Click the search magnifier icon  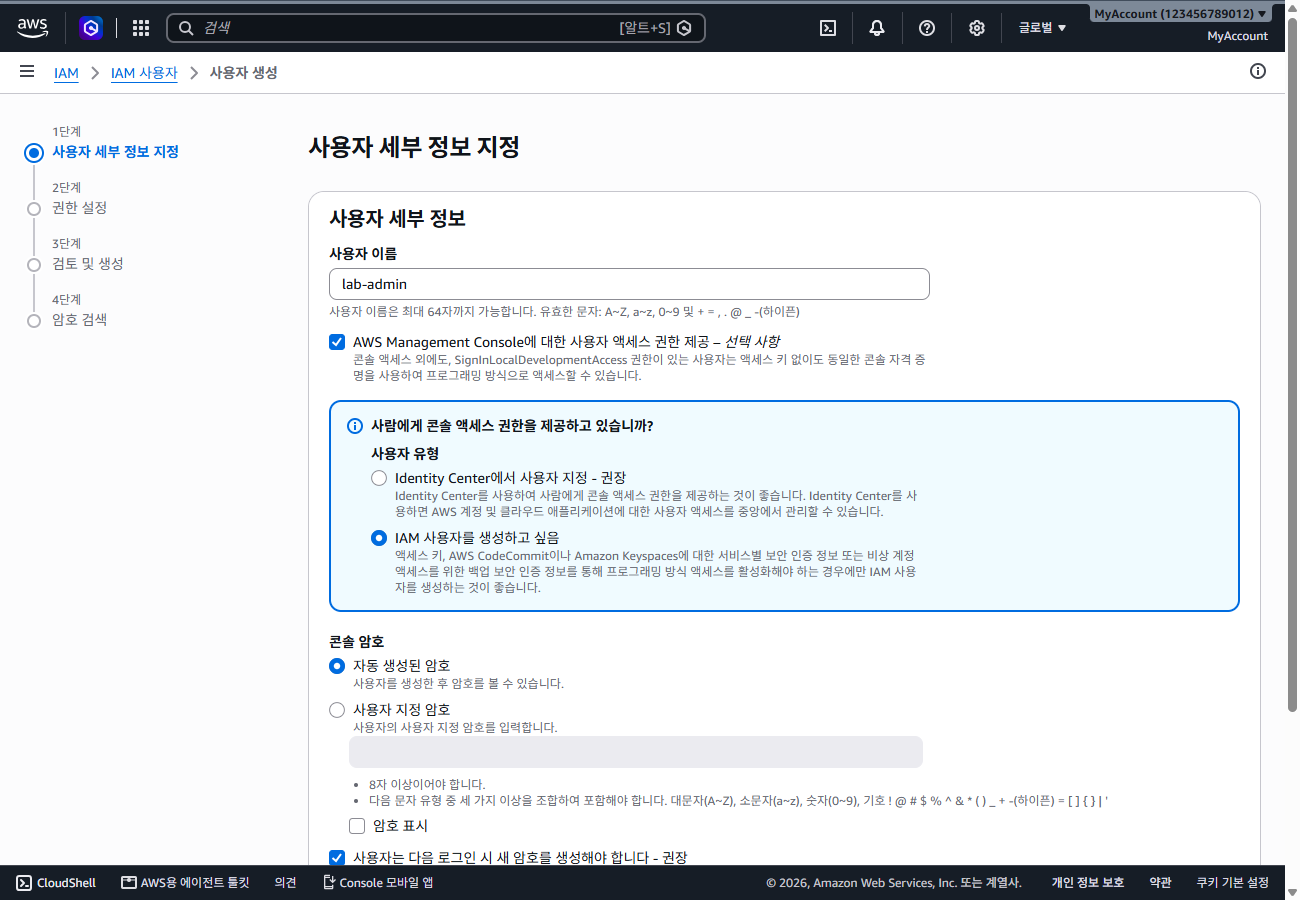coord(186,28)
